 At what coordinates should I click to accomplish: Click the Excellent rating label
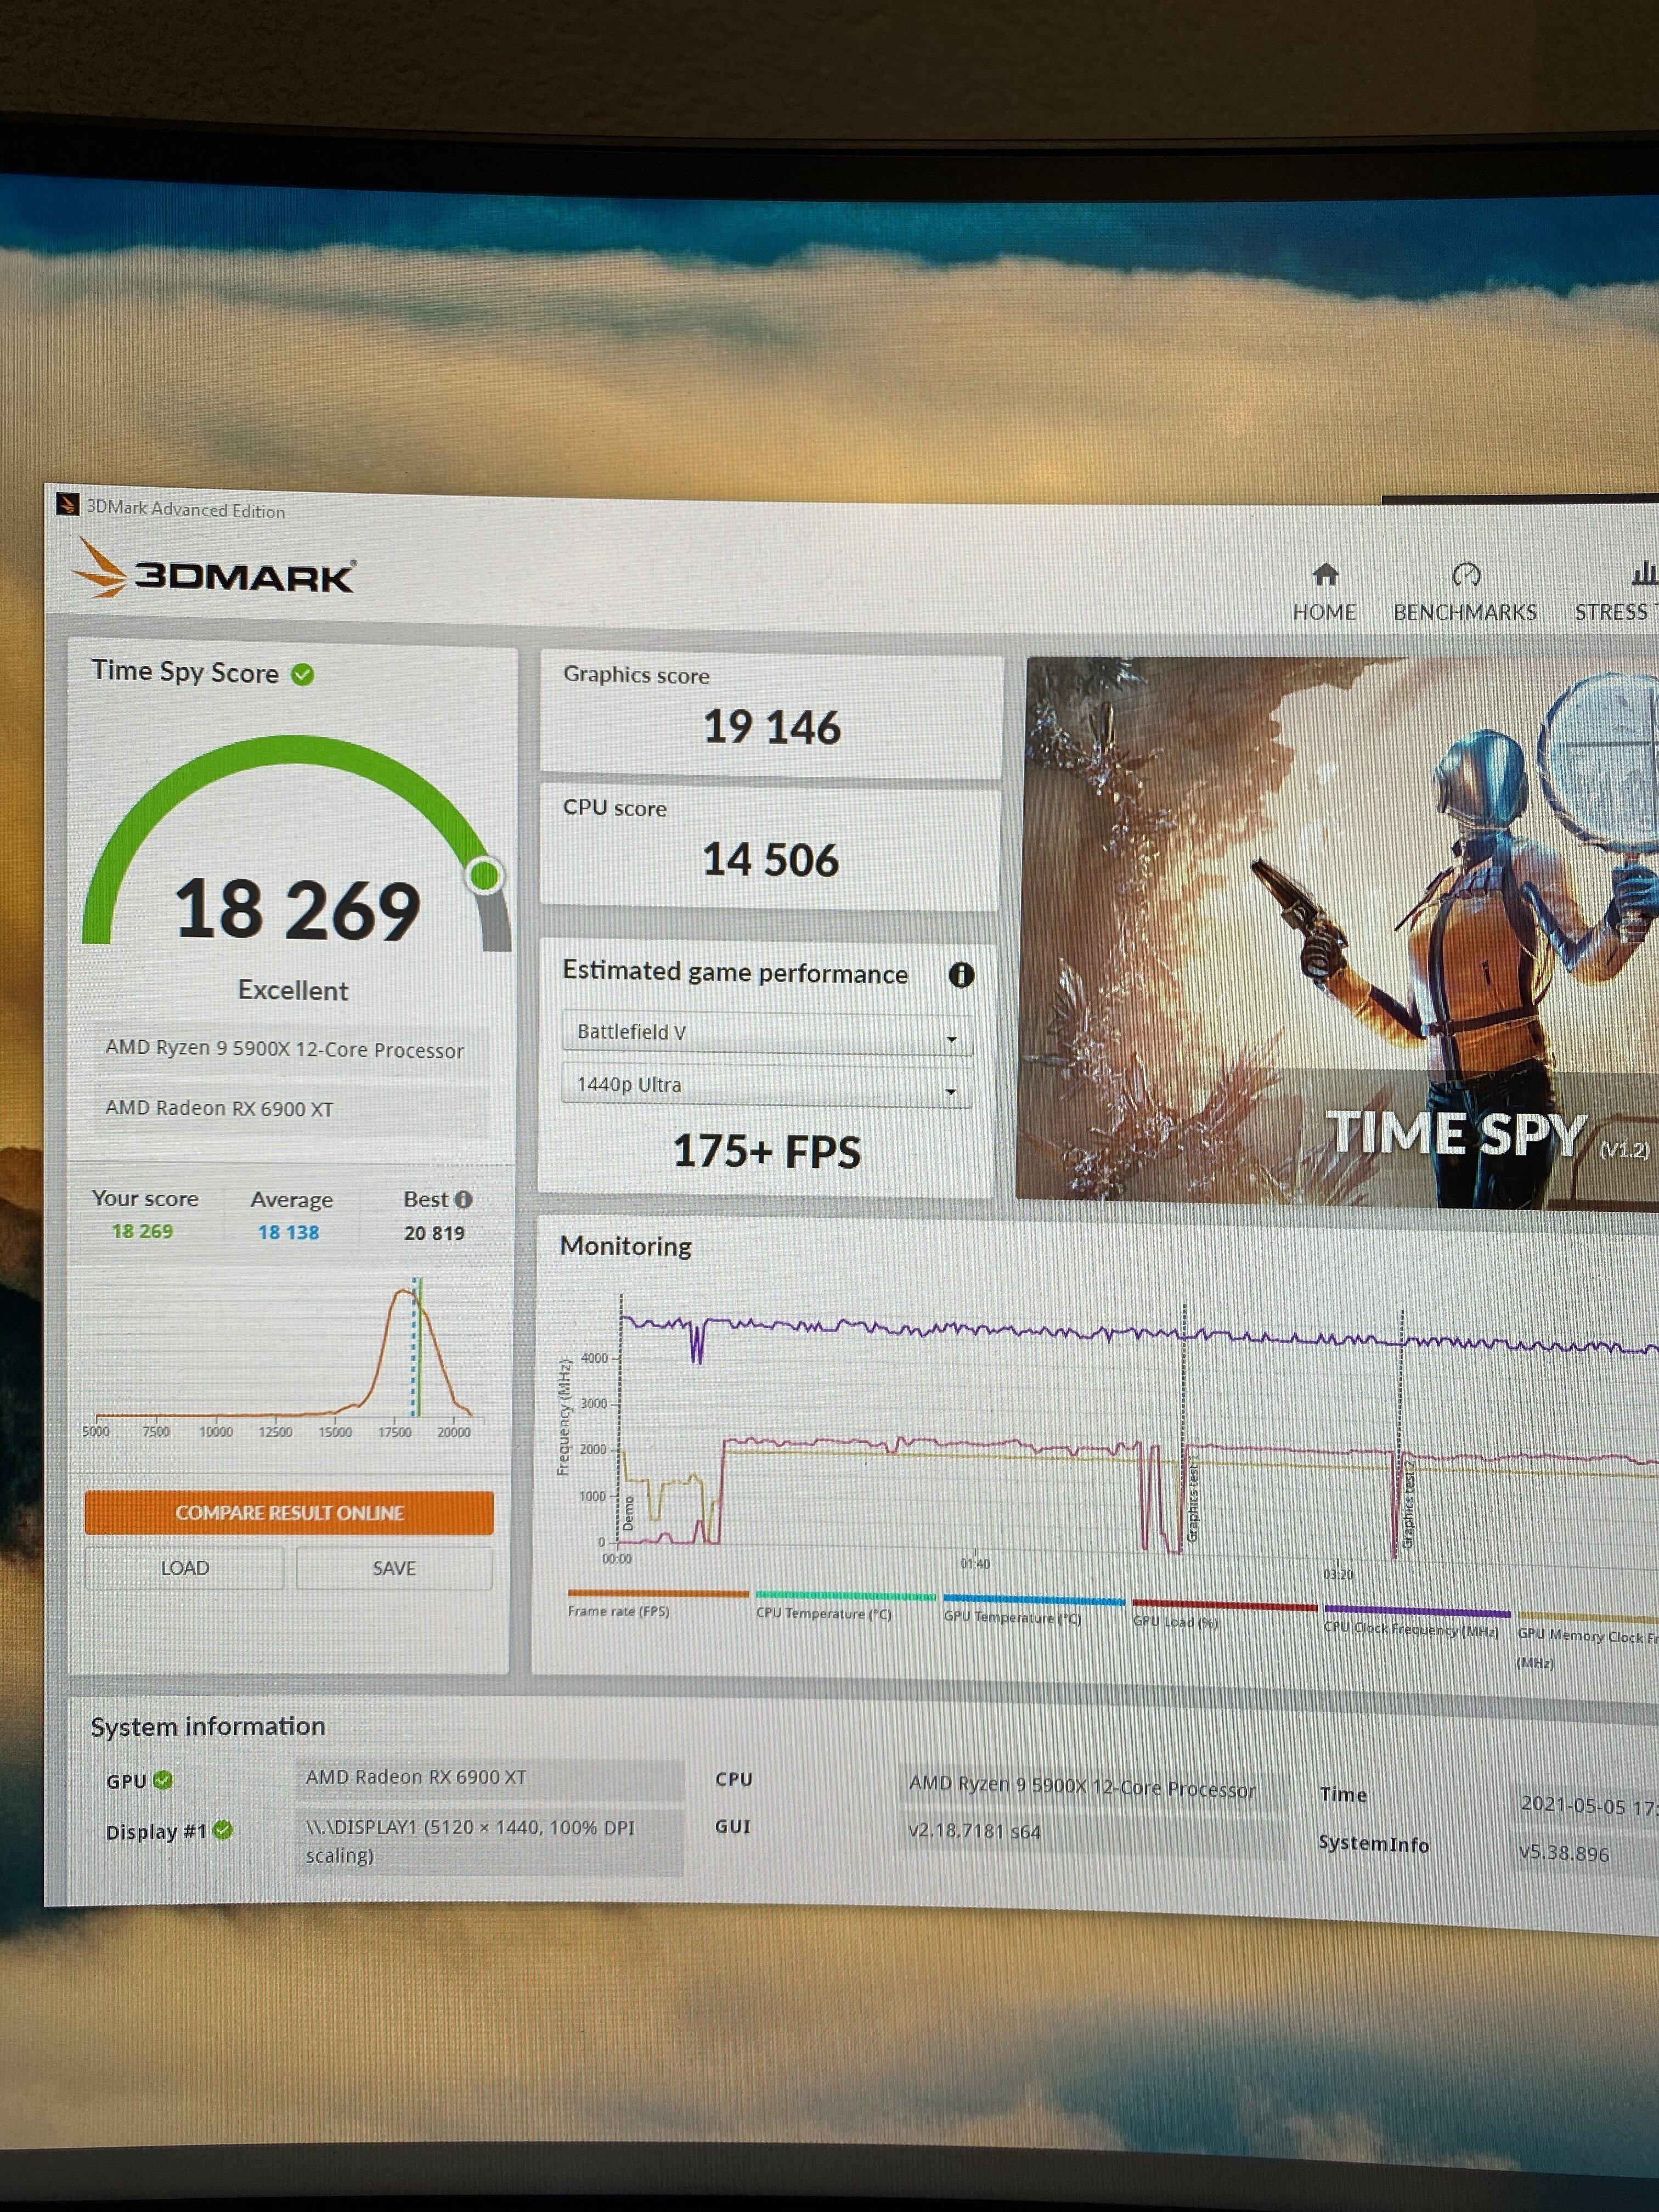293,991
